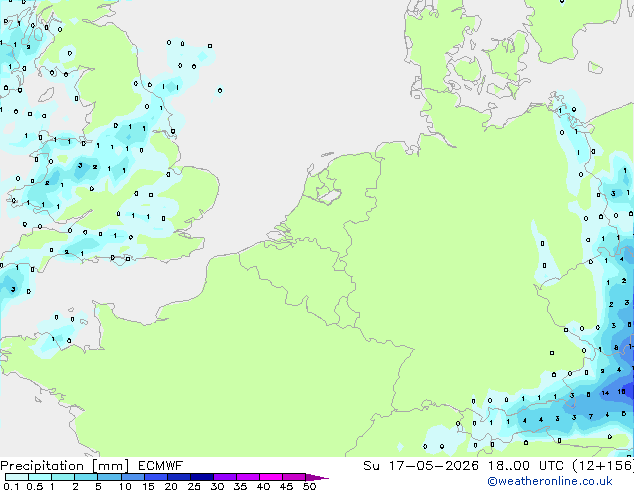Pick the 10–15 mm blue legend swatch
The image size is (634, 490).
(x=132, y=477)
